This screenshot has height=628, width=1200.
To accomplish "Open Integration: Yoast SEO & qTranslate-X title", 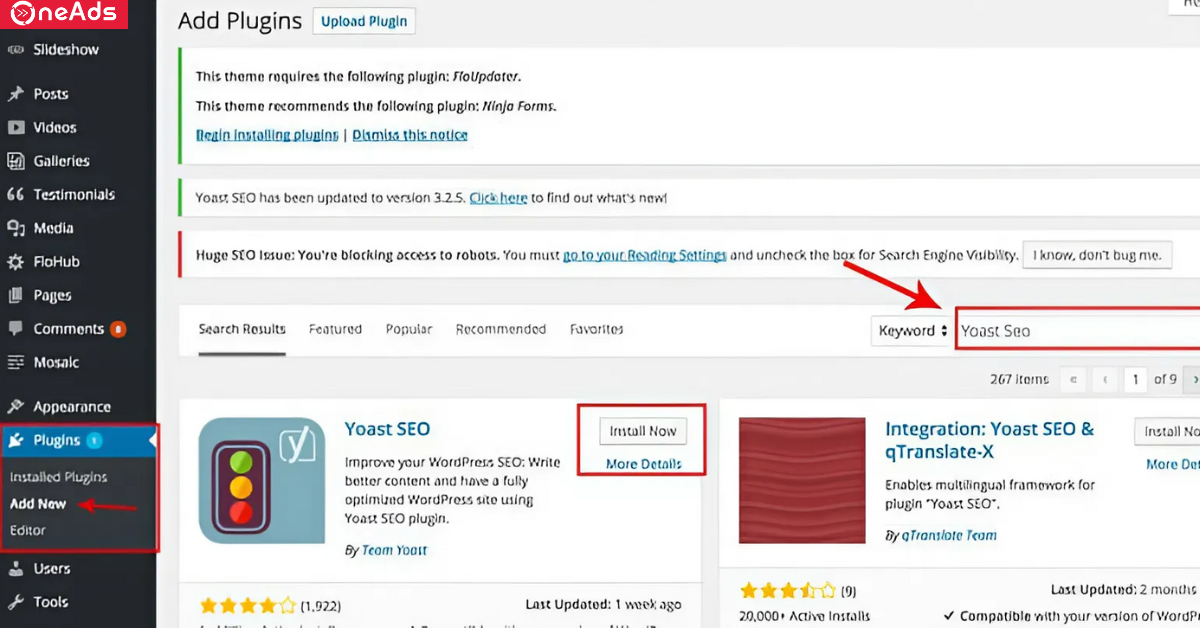I will pyautogui.click(x=989, y=440).
